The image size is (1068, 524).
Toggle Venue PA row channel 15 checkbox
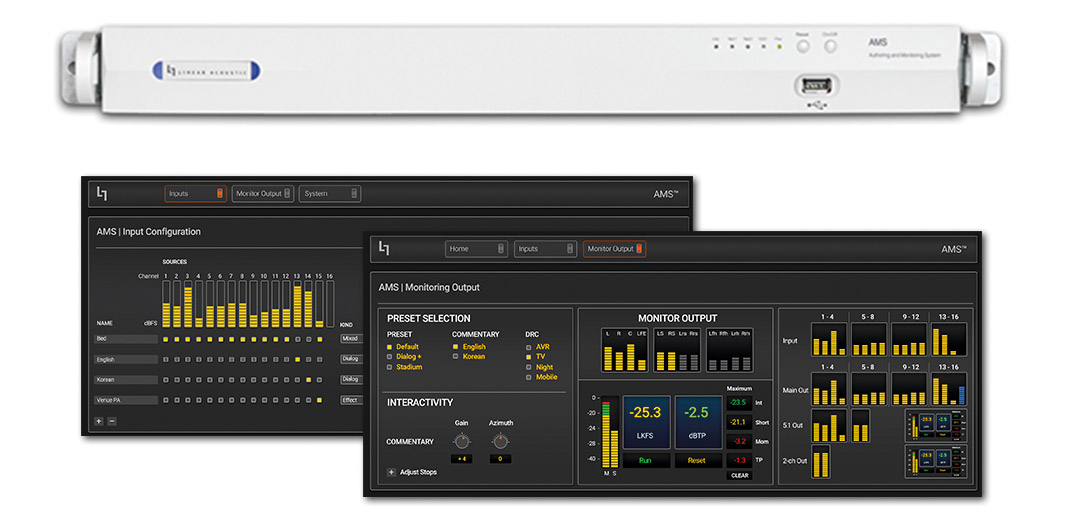click(x=319, y=400)
